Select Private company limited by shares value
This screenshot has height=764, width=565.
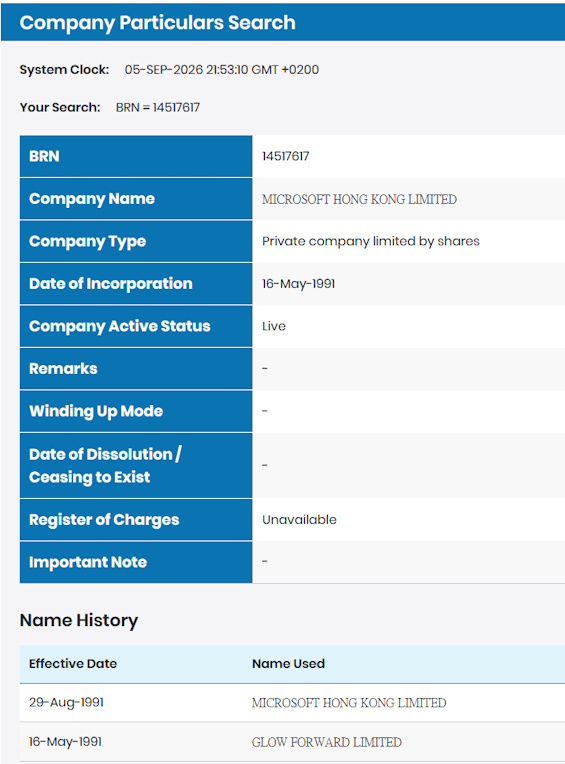(x=371, y=241)
